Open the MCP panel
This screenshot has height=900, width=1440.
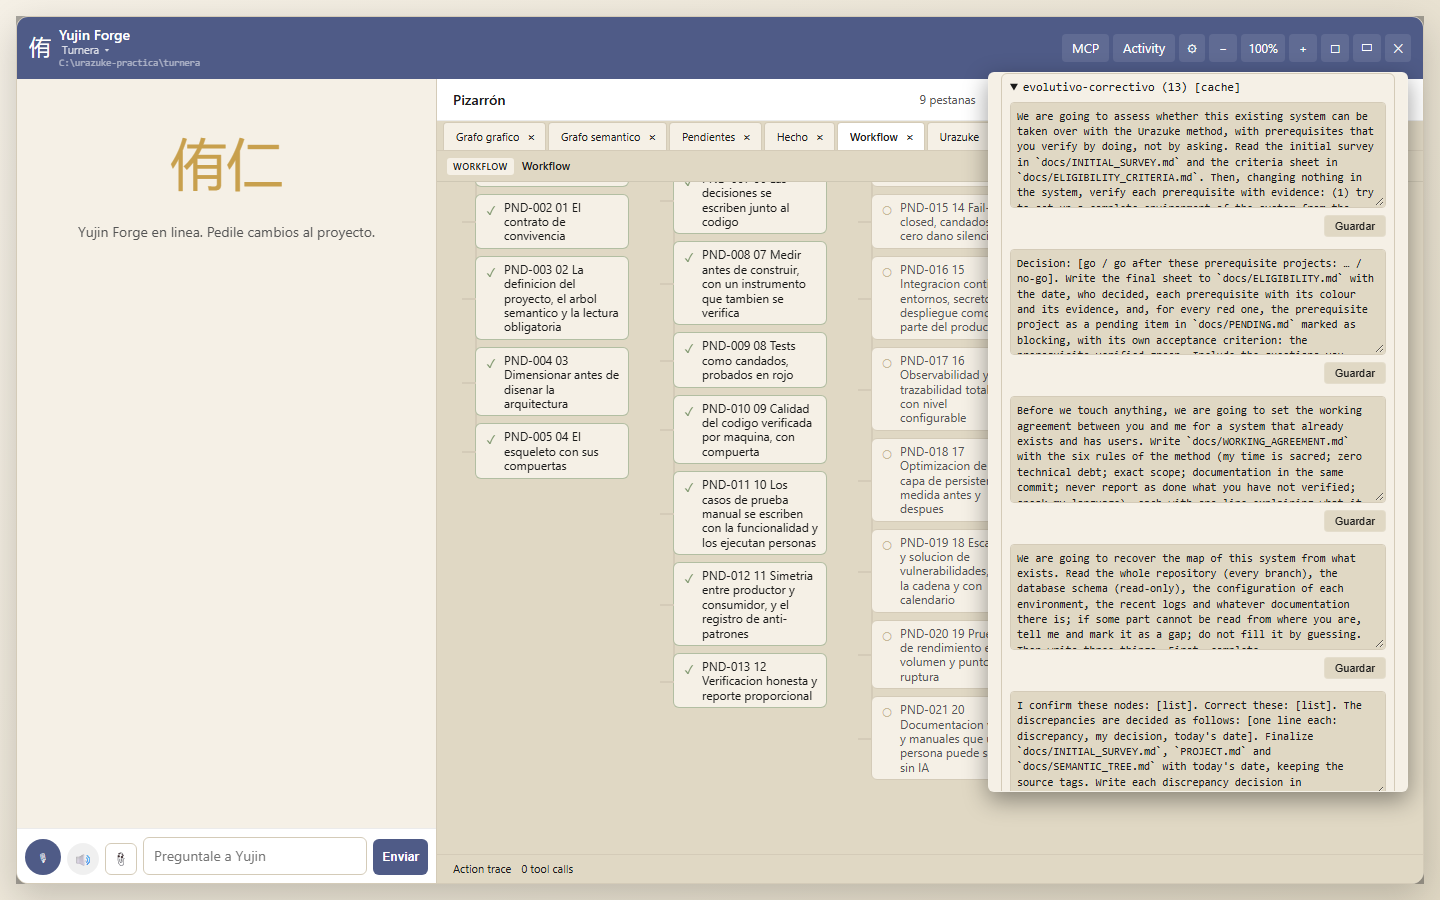pyautogui.click(x=1085, y=48)
